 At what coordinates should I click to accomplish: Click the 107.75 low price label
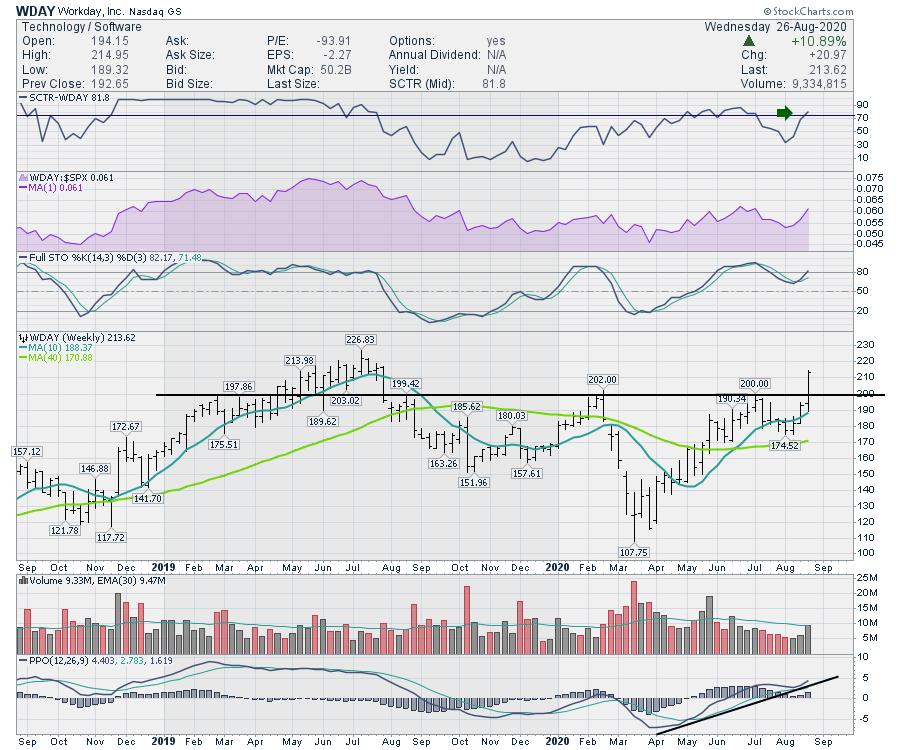(636, 551)
